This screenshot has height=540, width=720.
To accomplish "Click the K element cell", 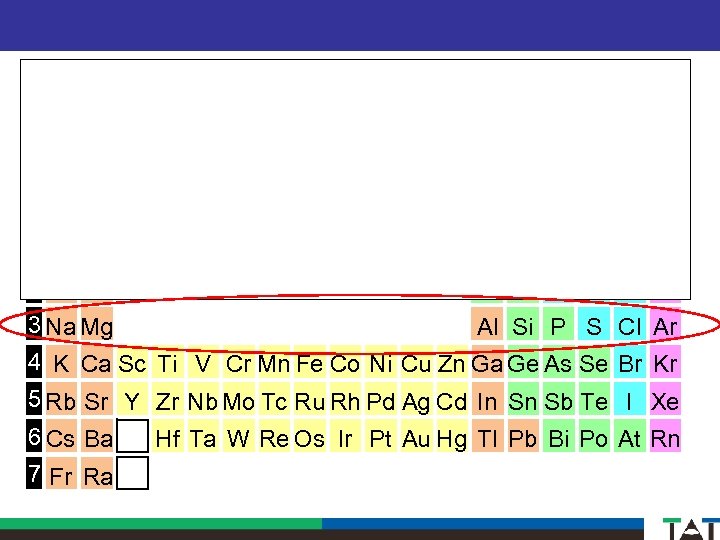I will pyautogui.click(x=61, y=362).
